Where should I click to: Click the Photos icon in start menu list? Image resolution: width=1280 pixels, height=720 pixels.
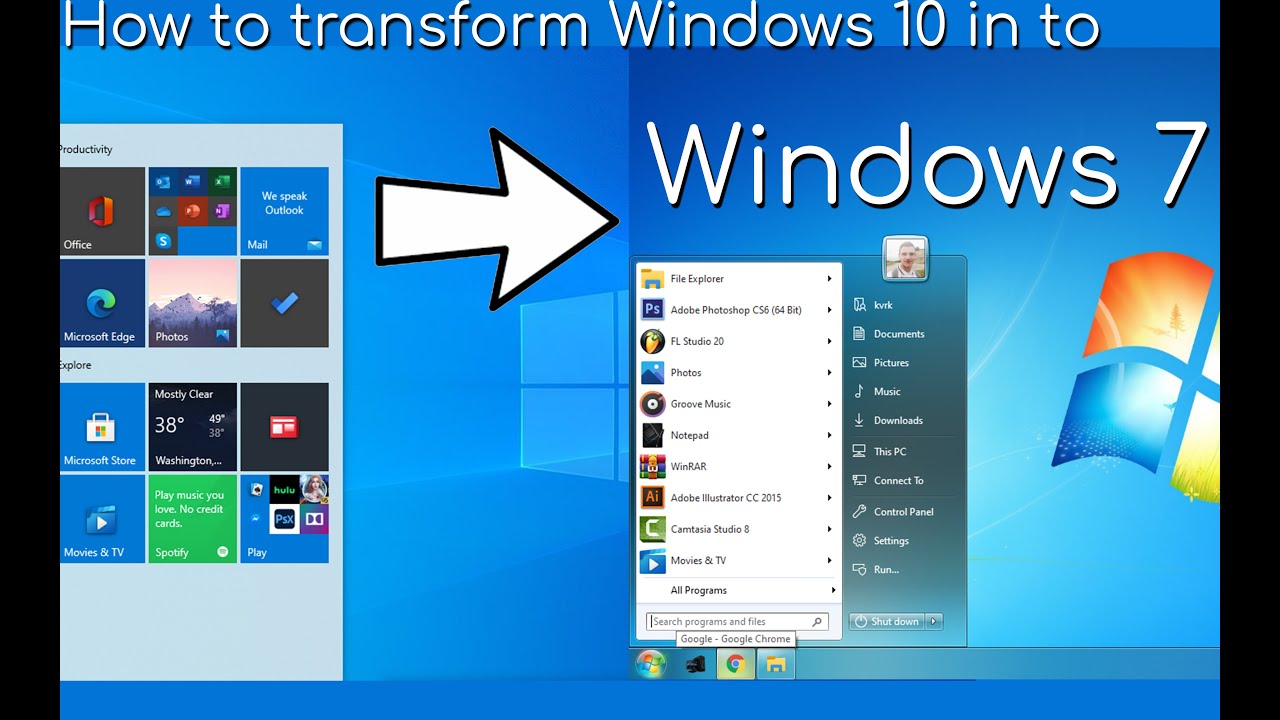[x=653, y=372]
